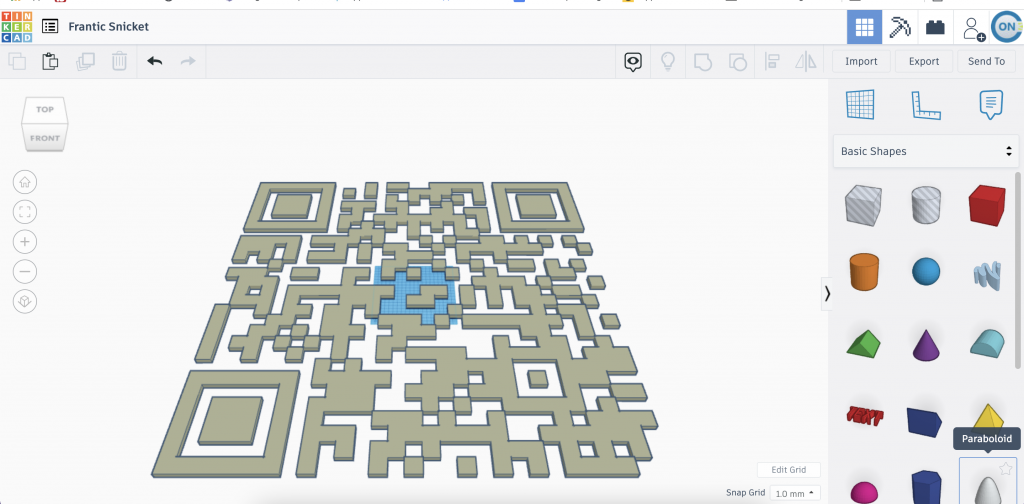Screen dimensions: 1024x504
Task: Select the red Text shape
Action: coord(865,415)
